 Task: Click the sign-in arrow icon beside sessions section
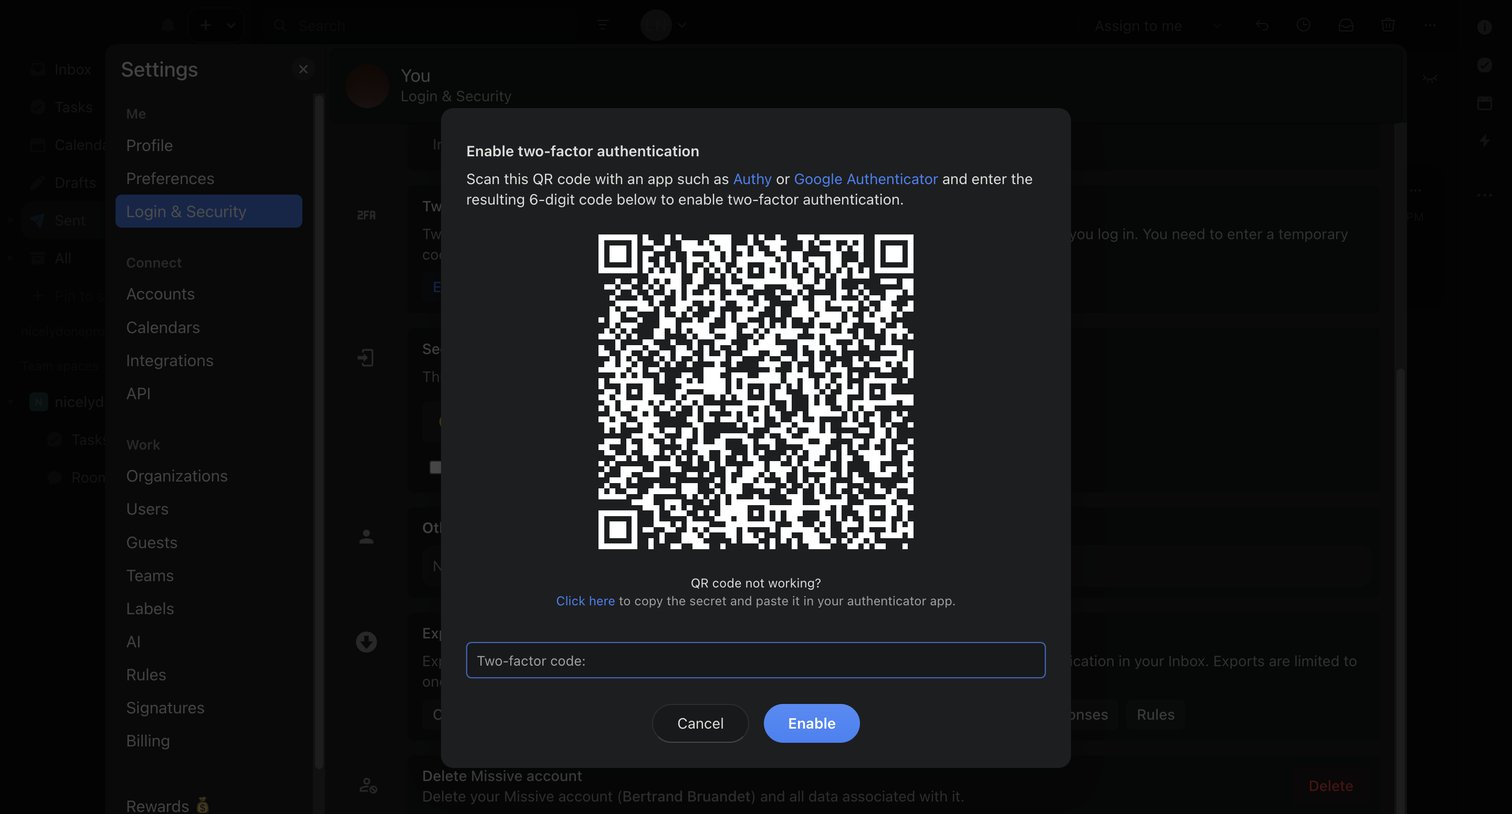coord(366,357)
